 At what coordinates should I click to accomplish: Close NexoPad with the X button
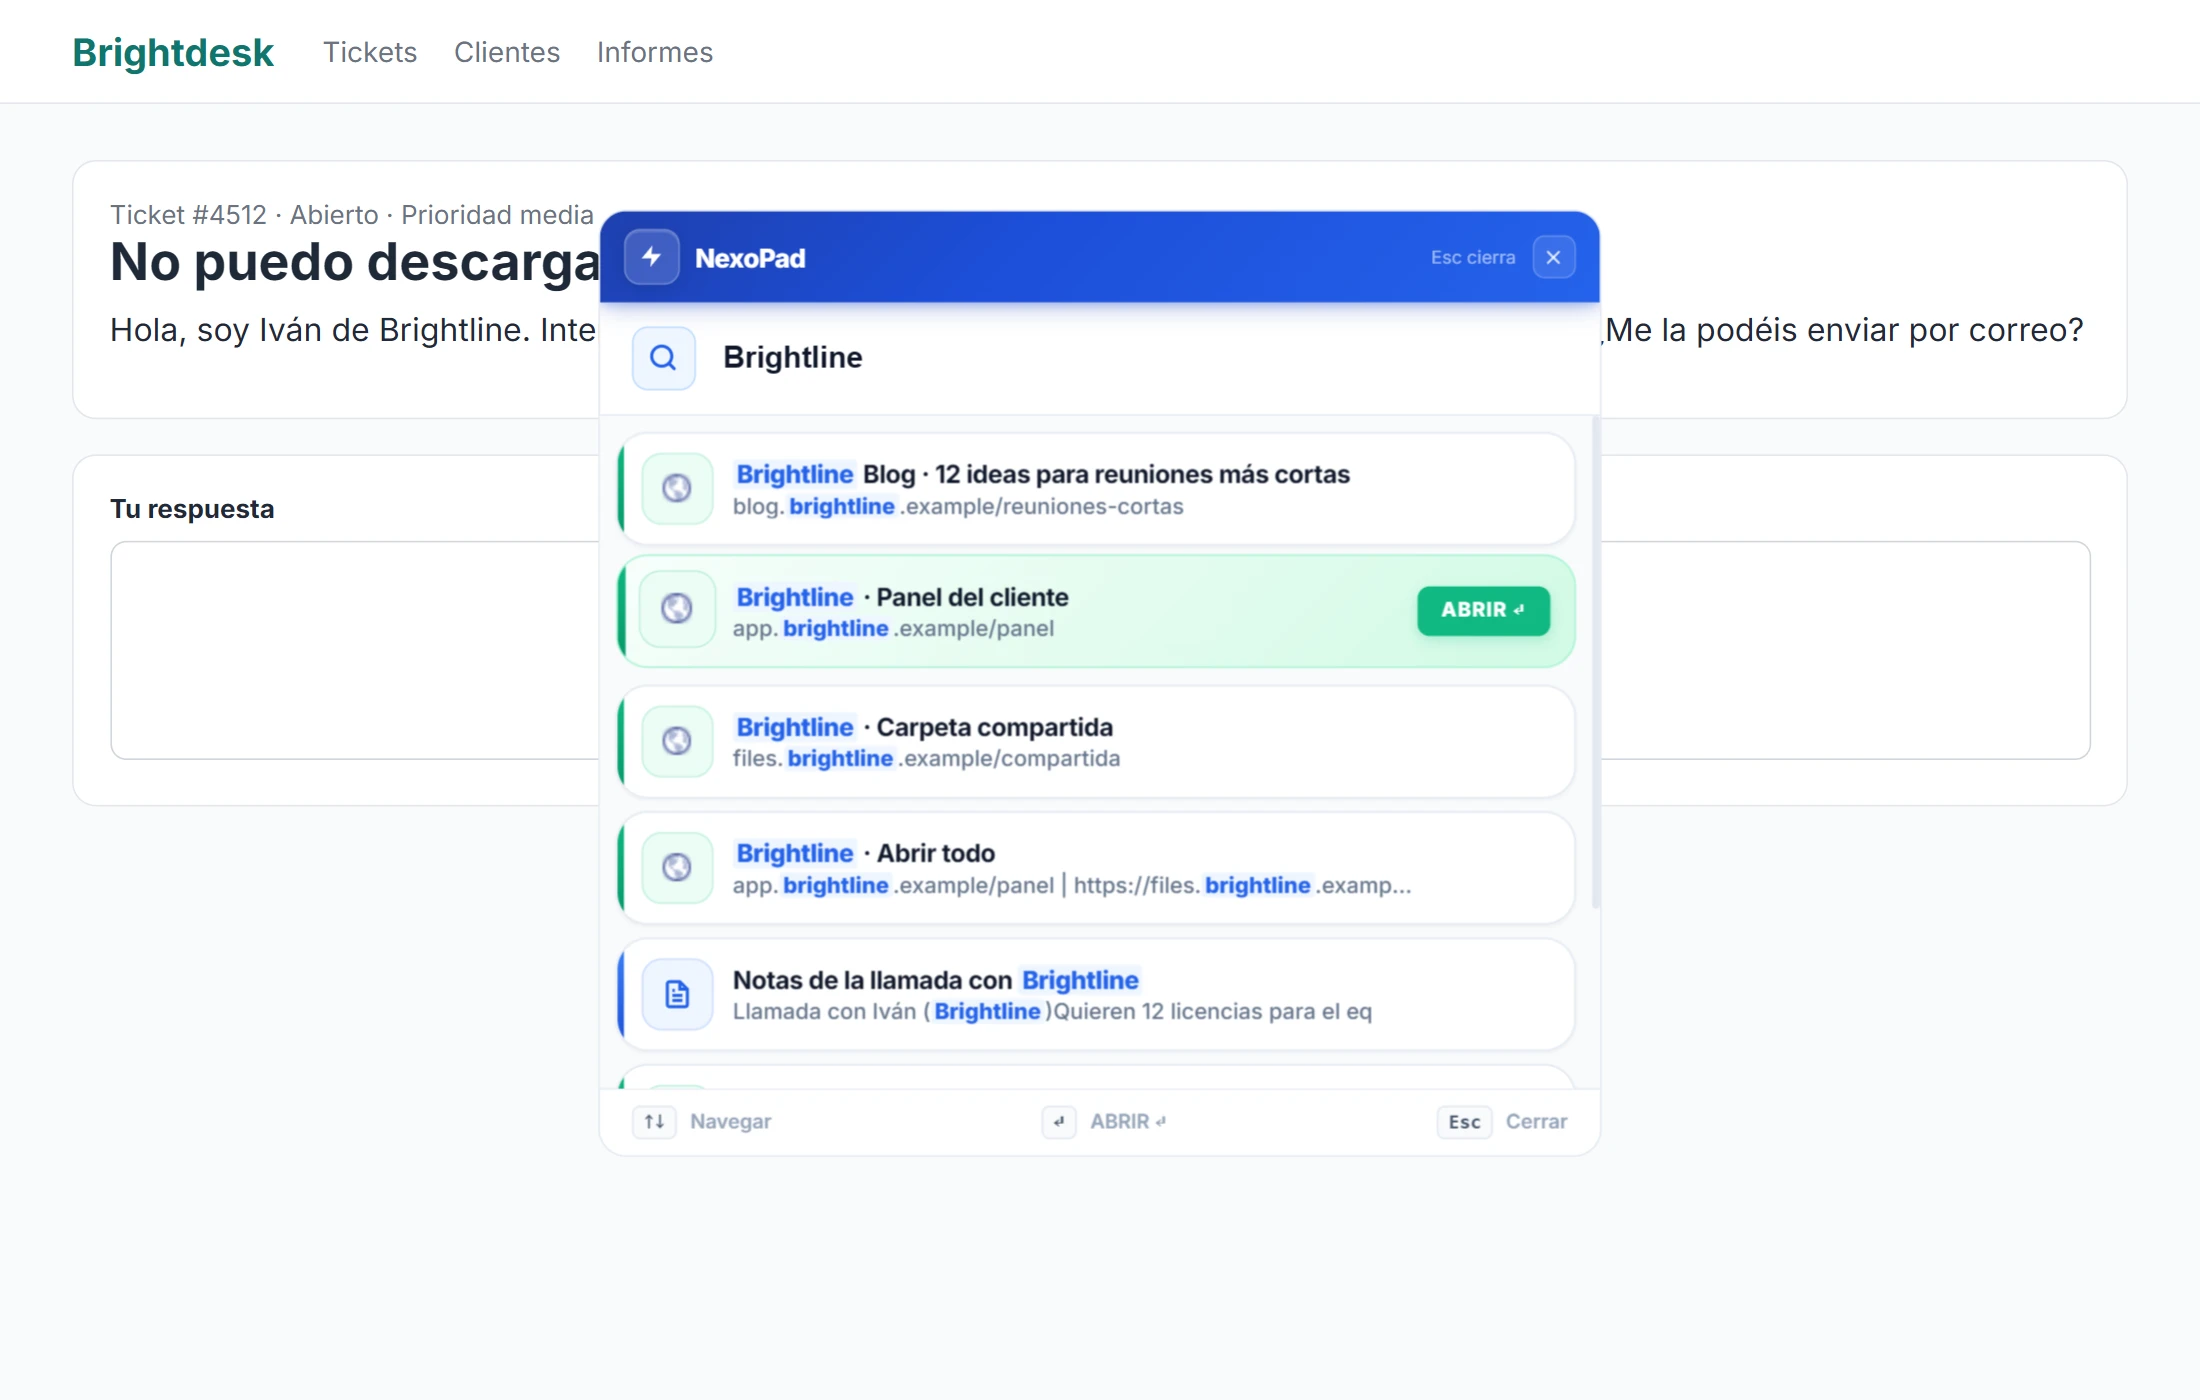[x=1553, y=257]
